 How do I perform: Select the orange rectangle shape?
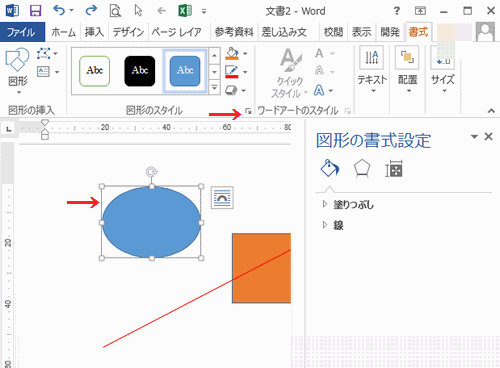point(261,268)
